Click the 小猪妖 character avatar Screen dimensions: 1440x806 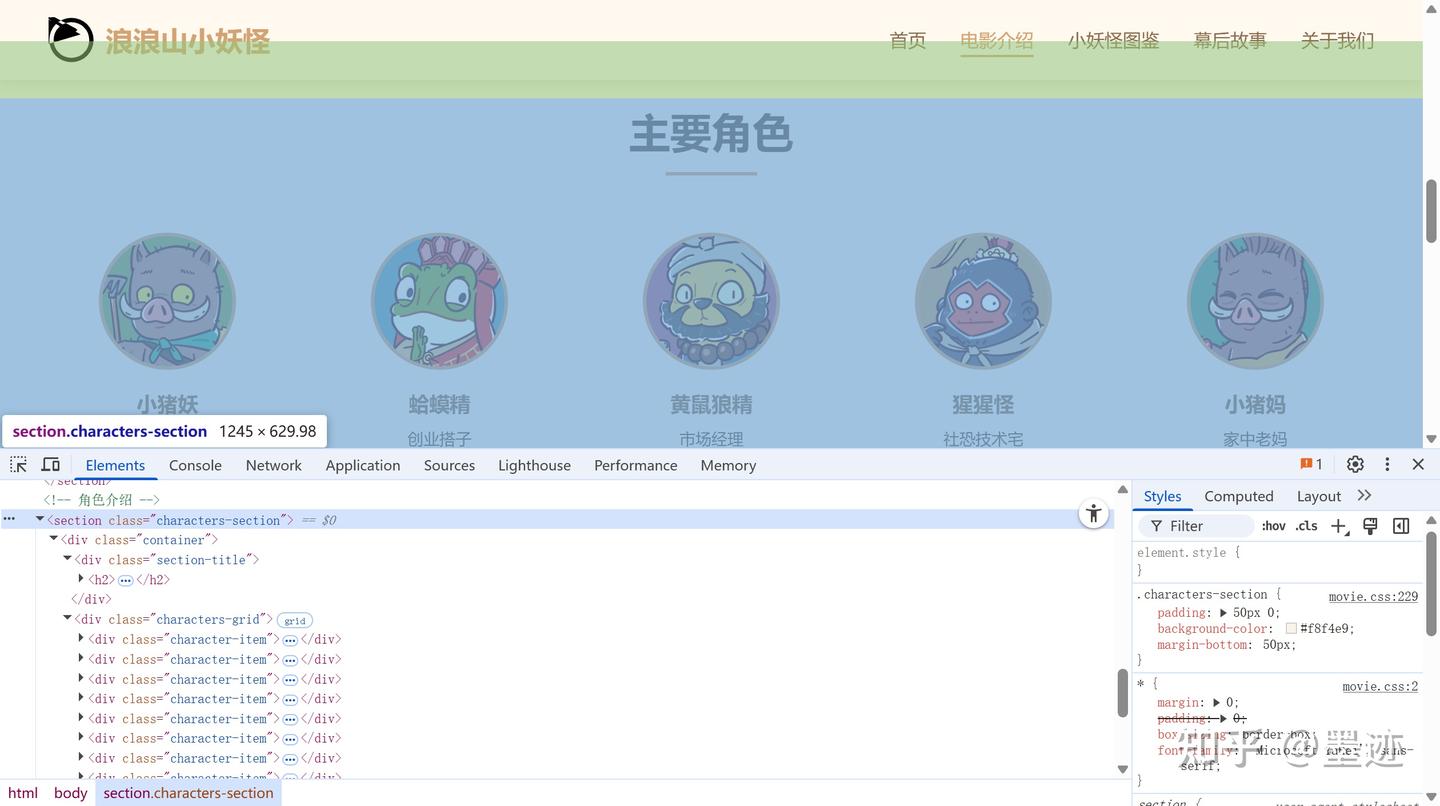click(x=167, y=302)
